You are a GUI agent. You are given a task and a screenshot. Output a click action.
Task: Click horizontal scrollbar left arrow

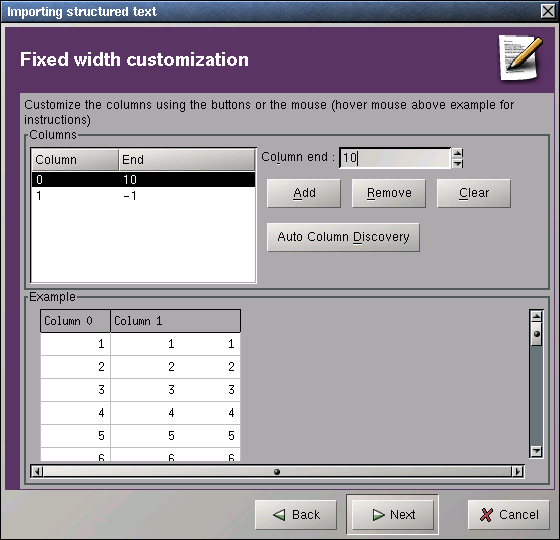pyautogui.click(x=37, y=472)
